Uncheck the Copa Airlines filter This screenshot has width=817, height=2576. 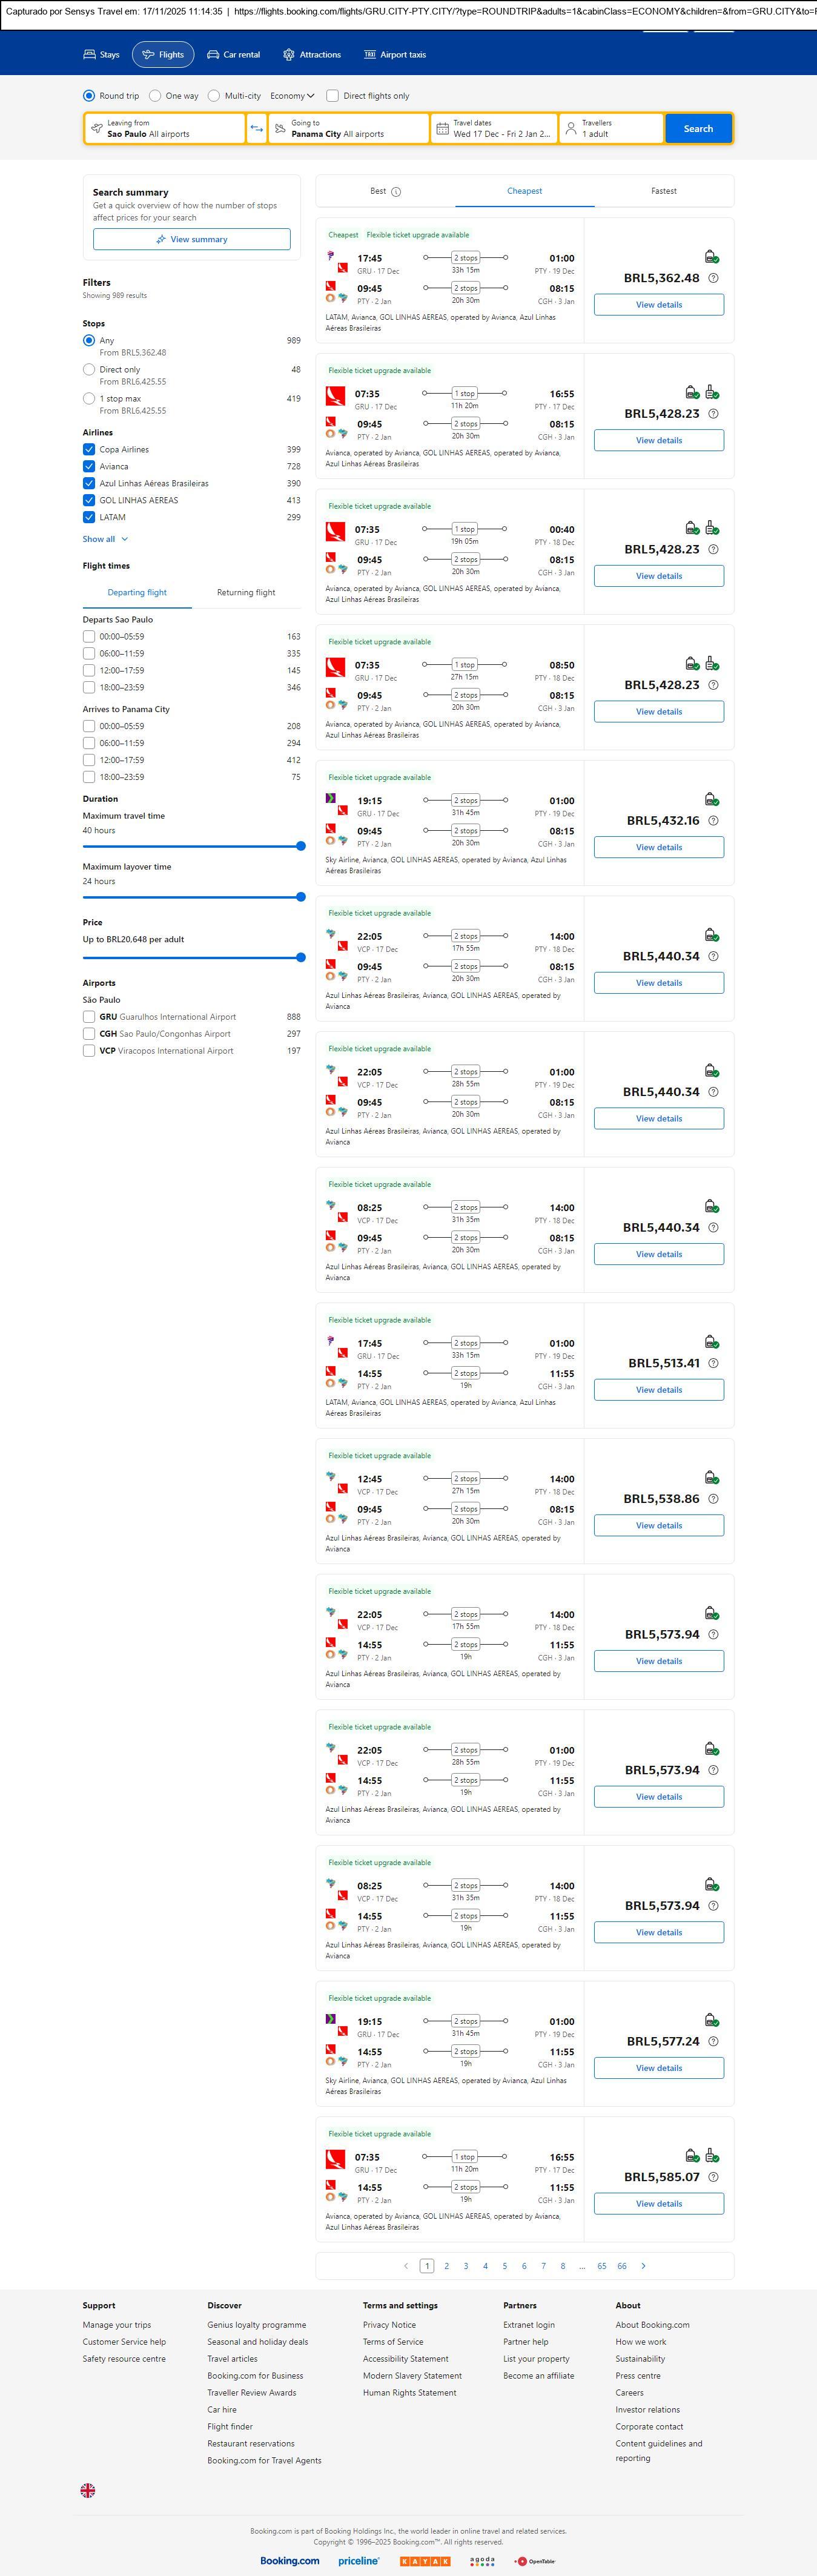coord(89,450)
